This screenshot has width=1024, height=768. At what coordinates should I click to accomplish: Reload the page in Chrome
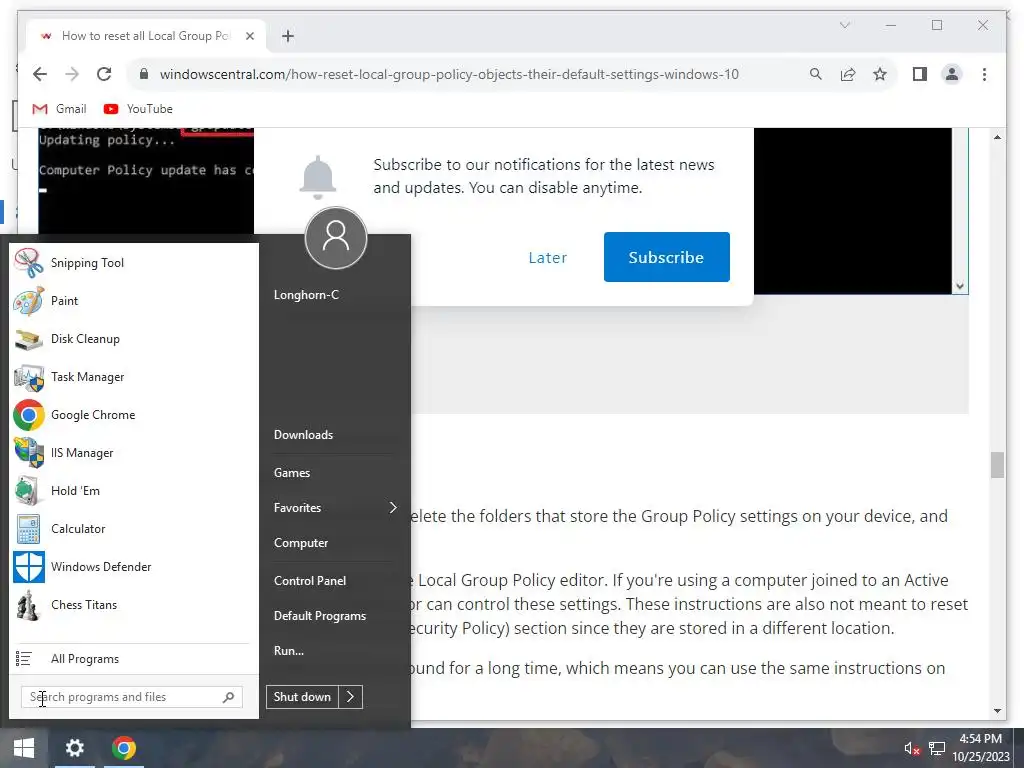[104, 74]
